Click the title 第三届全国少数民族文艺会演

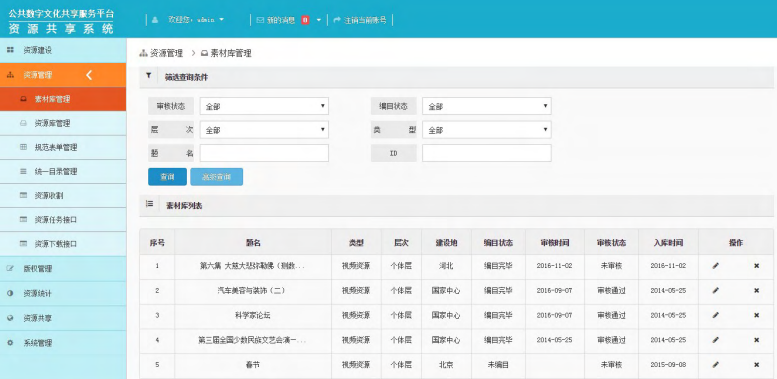coord(252,340)
